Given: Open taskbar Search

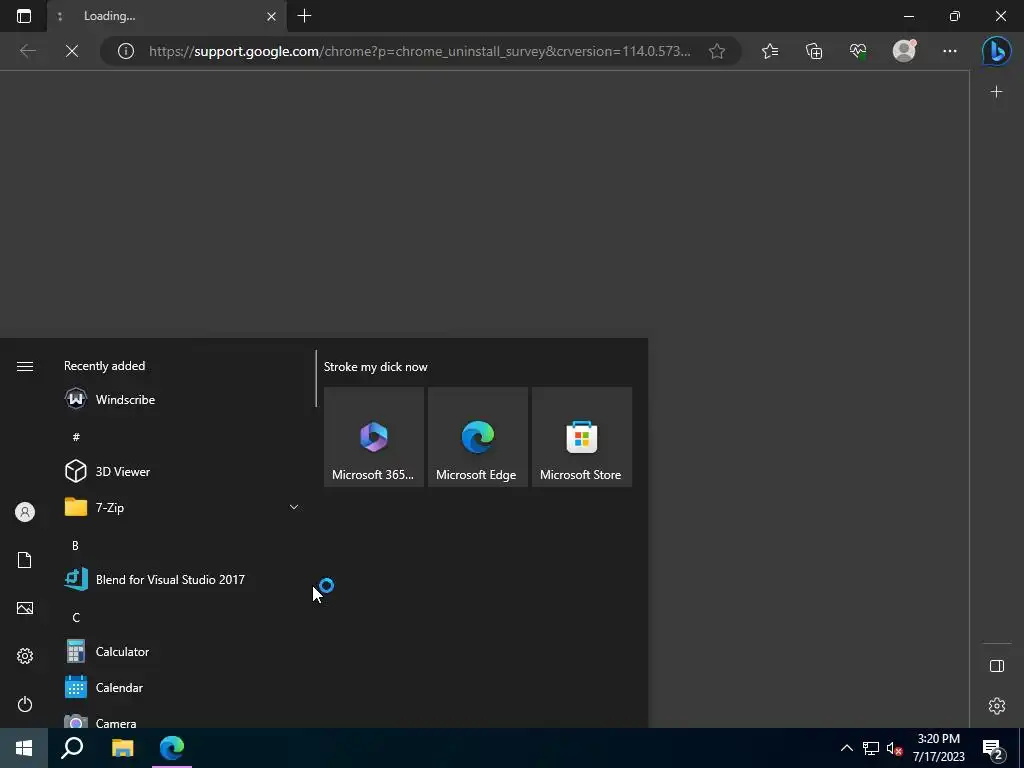Looking at the screenshot, I should tap(72, 748).
